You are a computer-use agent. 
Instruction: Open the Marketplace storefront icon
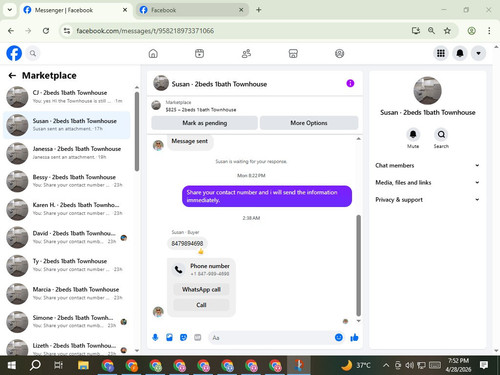(293, 53)
